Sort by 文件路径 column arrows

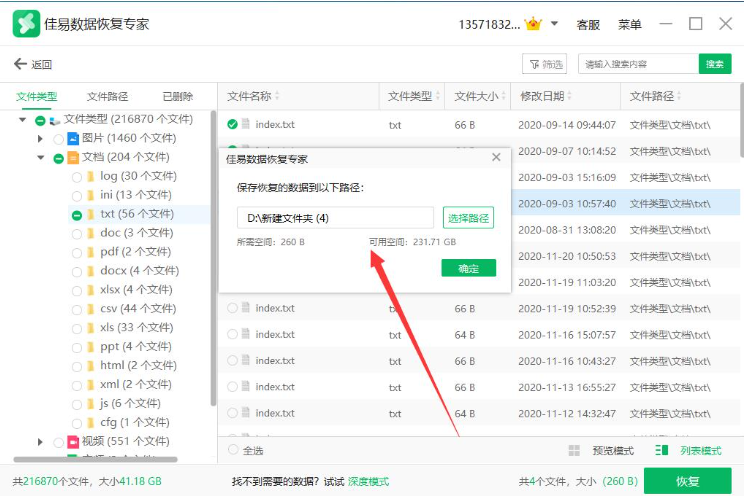tap(679, 96)
